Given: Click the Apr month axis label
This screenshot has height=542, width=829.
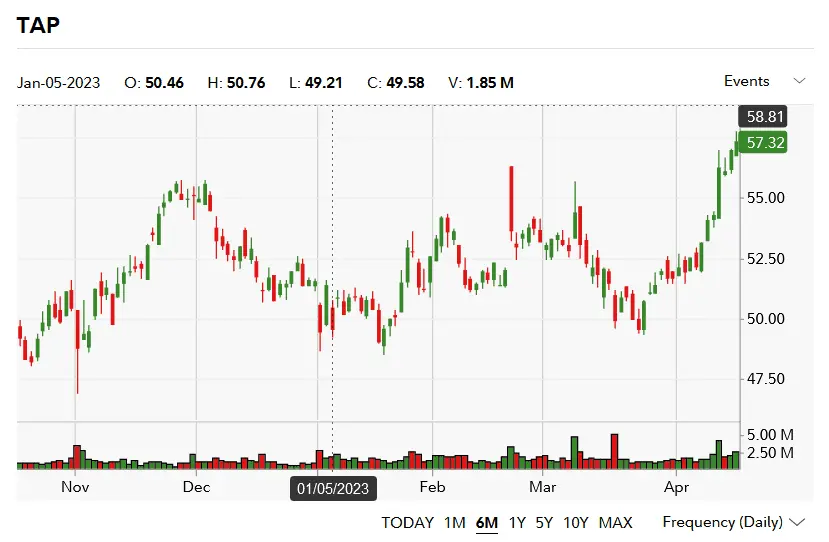Looking at the screenshot, I should (677, 487).
